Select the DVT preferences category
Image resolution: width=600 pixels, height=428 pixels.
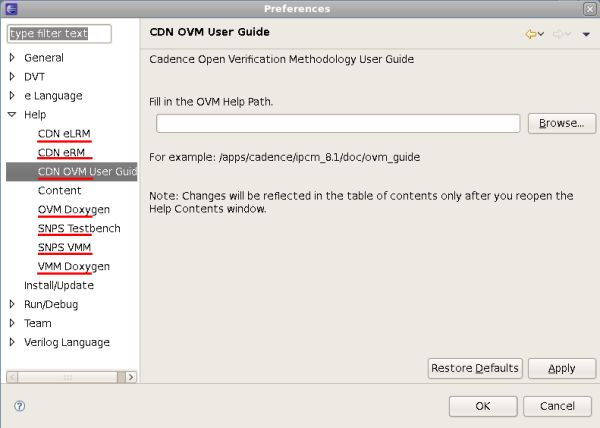pos(34,77)
